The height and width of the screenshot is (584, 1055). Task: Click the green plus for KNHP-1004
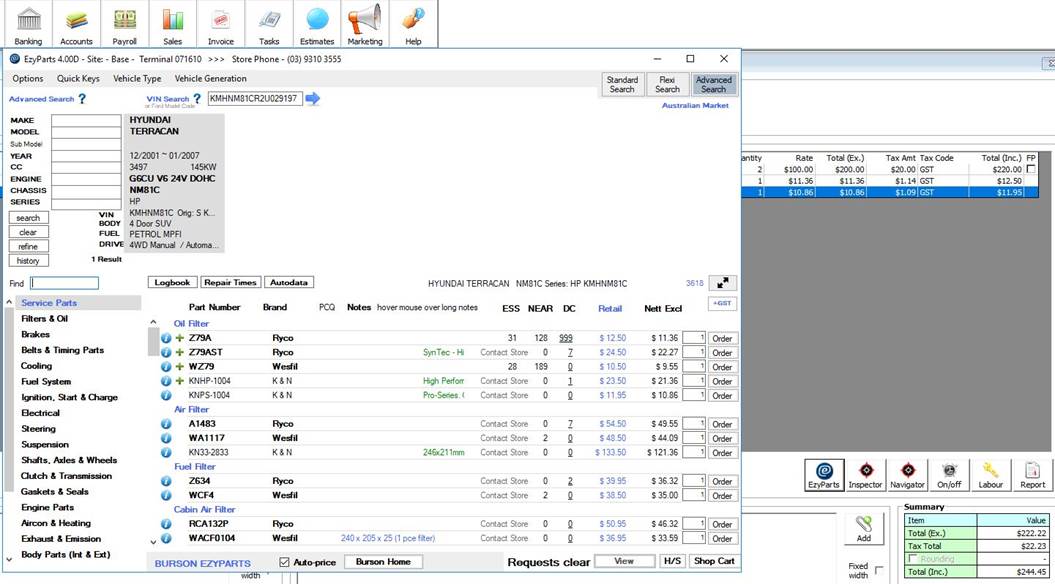coord(180,381)
